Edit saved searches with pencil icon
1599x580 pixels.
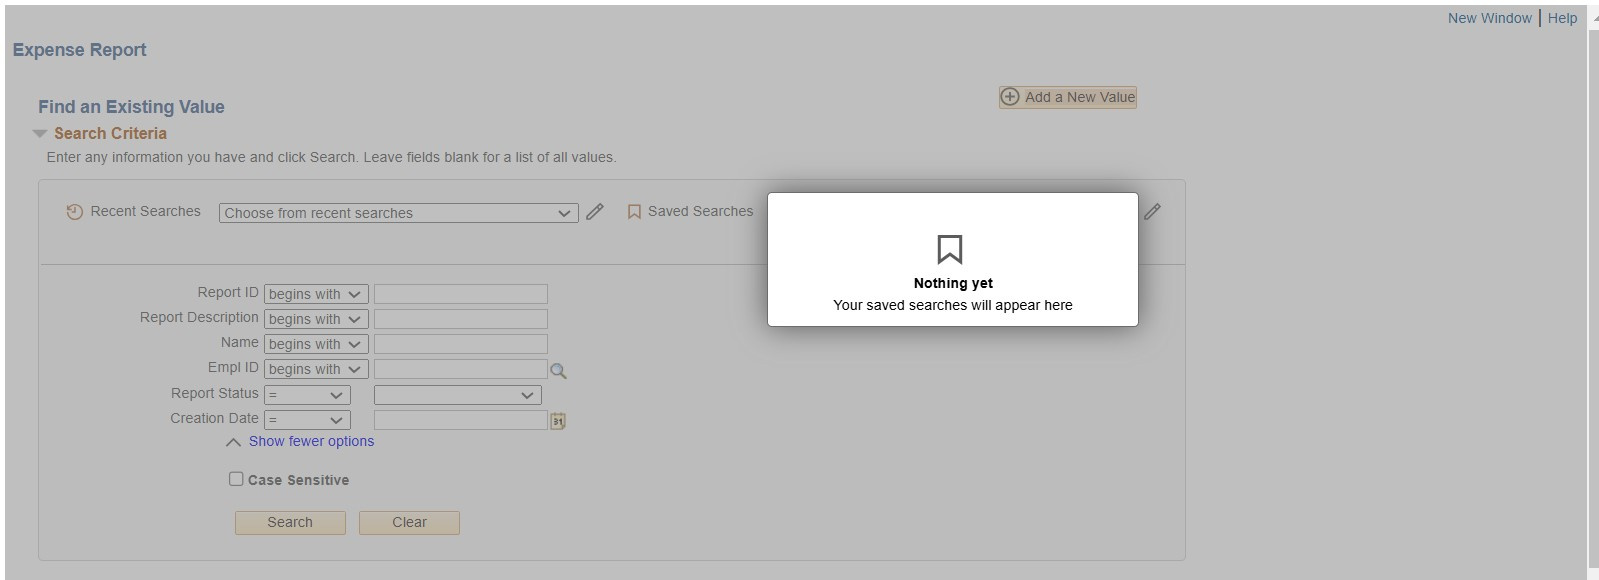click(1152, 212)
